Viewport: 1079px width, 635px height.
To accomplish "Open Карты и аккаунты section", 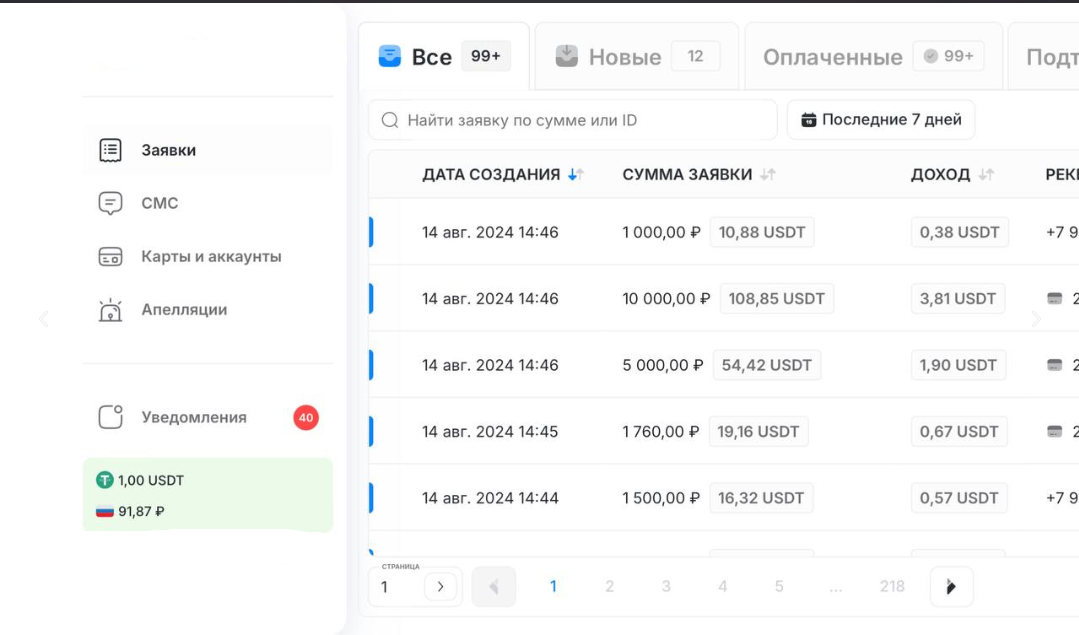I will [208, 257].
